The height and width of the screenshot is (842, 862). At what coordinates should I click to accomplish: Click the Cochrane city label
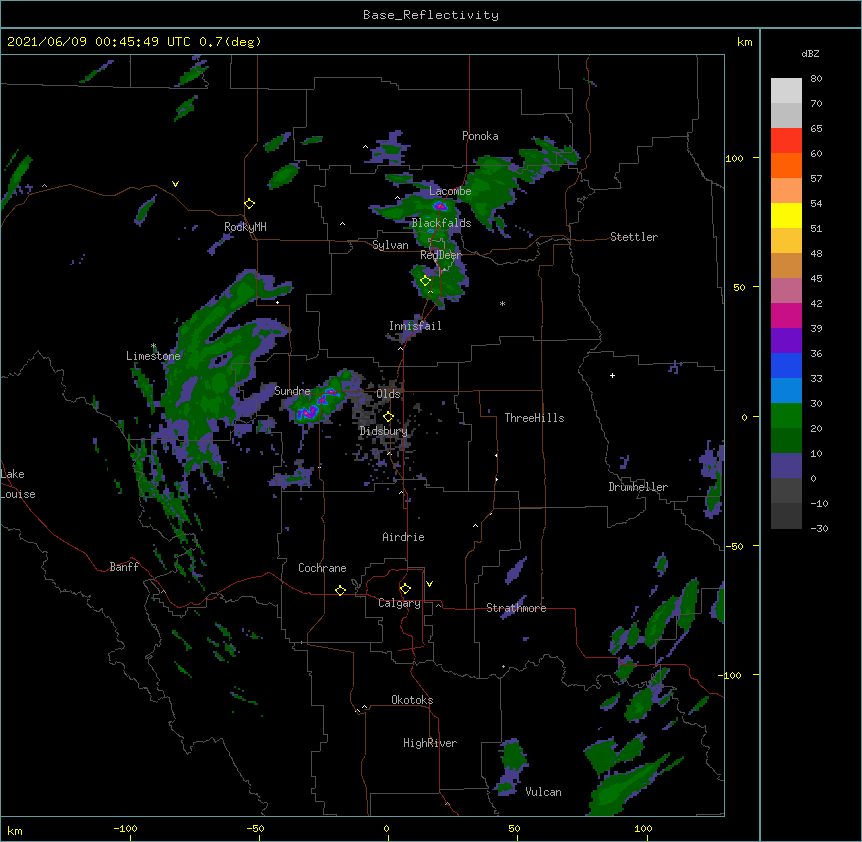[322, 568]
